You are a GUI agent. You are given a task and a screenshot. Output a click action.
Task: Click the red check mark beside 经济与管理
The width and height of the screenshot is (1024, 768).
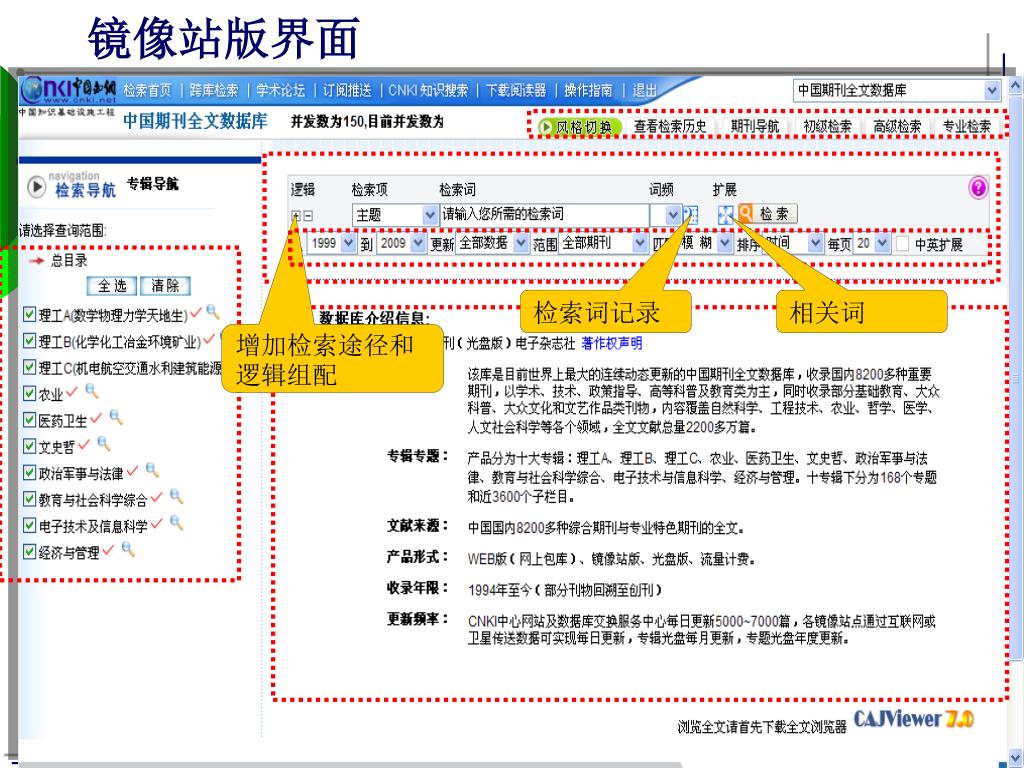pyautogui.click(x=108, y=551)
